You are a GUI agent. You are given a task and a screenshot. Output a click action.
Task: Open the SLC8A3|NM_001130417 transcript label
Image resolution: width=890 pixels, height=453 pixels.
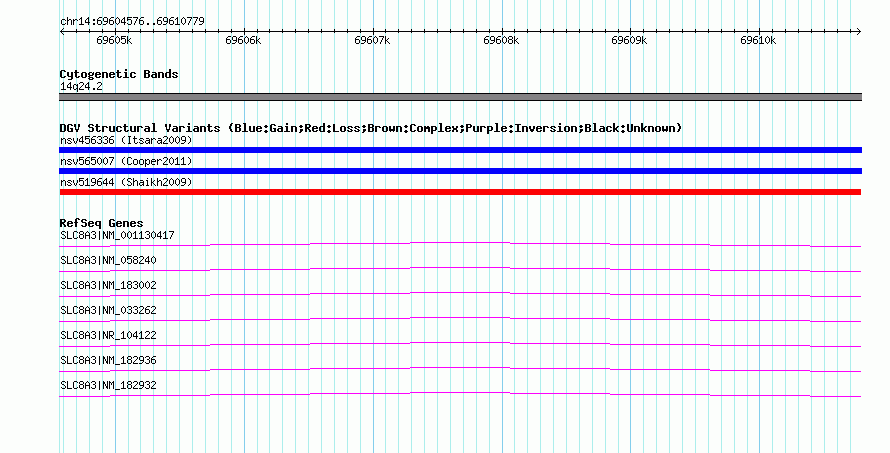tap(117, 235)
